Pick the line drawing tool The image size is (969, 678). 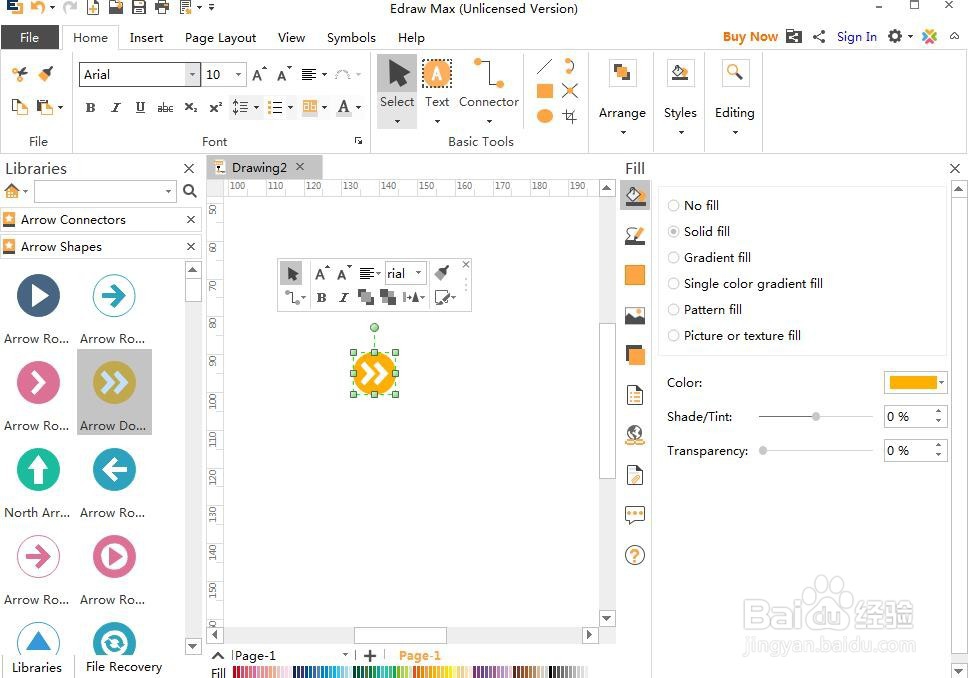pos(544,66)
